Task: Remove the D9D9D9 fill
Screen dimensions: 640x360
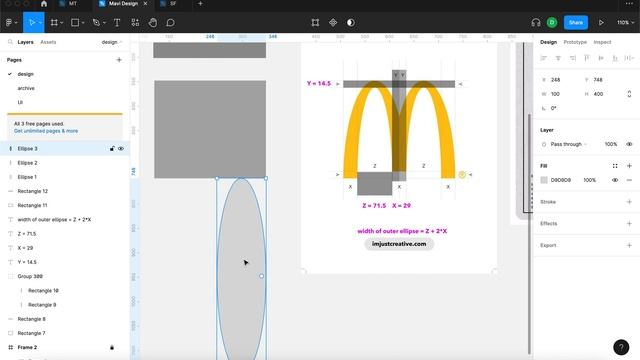Action: [x=629, y=180]
